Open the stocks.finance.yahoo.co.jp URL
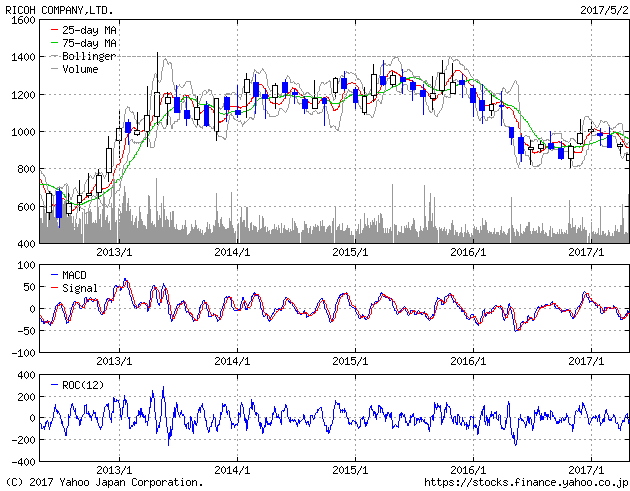 click(x=527, y=482)
